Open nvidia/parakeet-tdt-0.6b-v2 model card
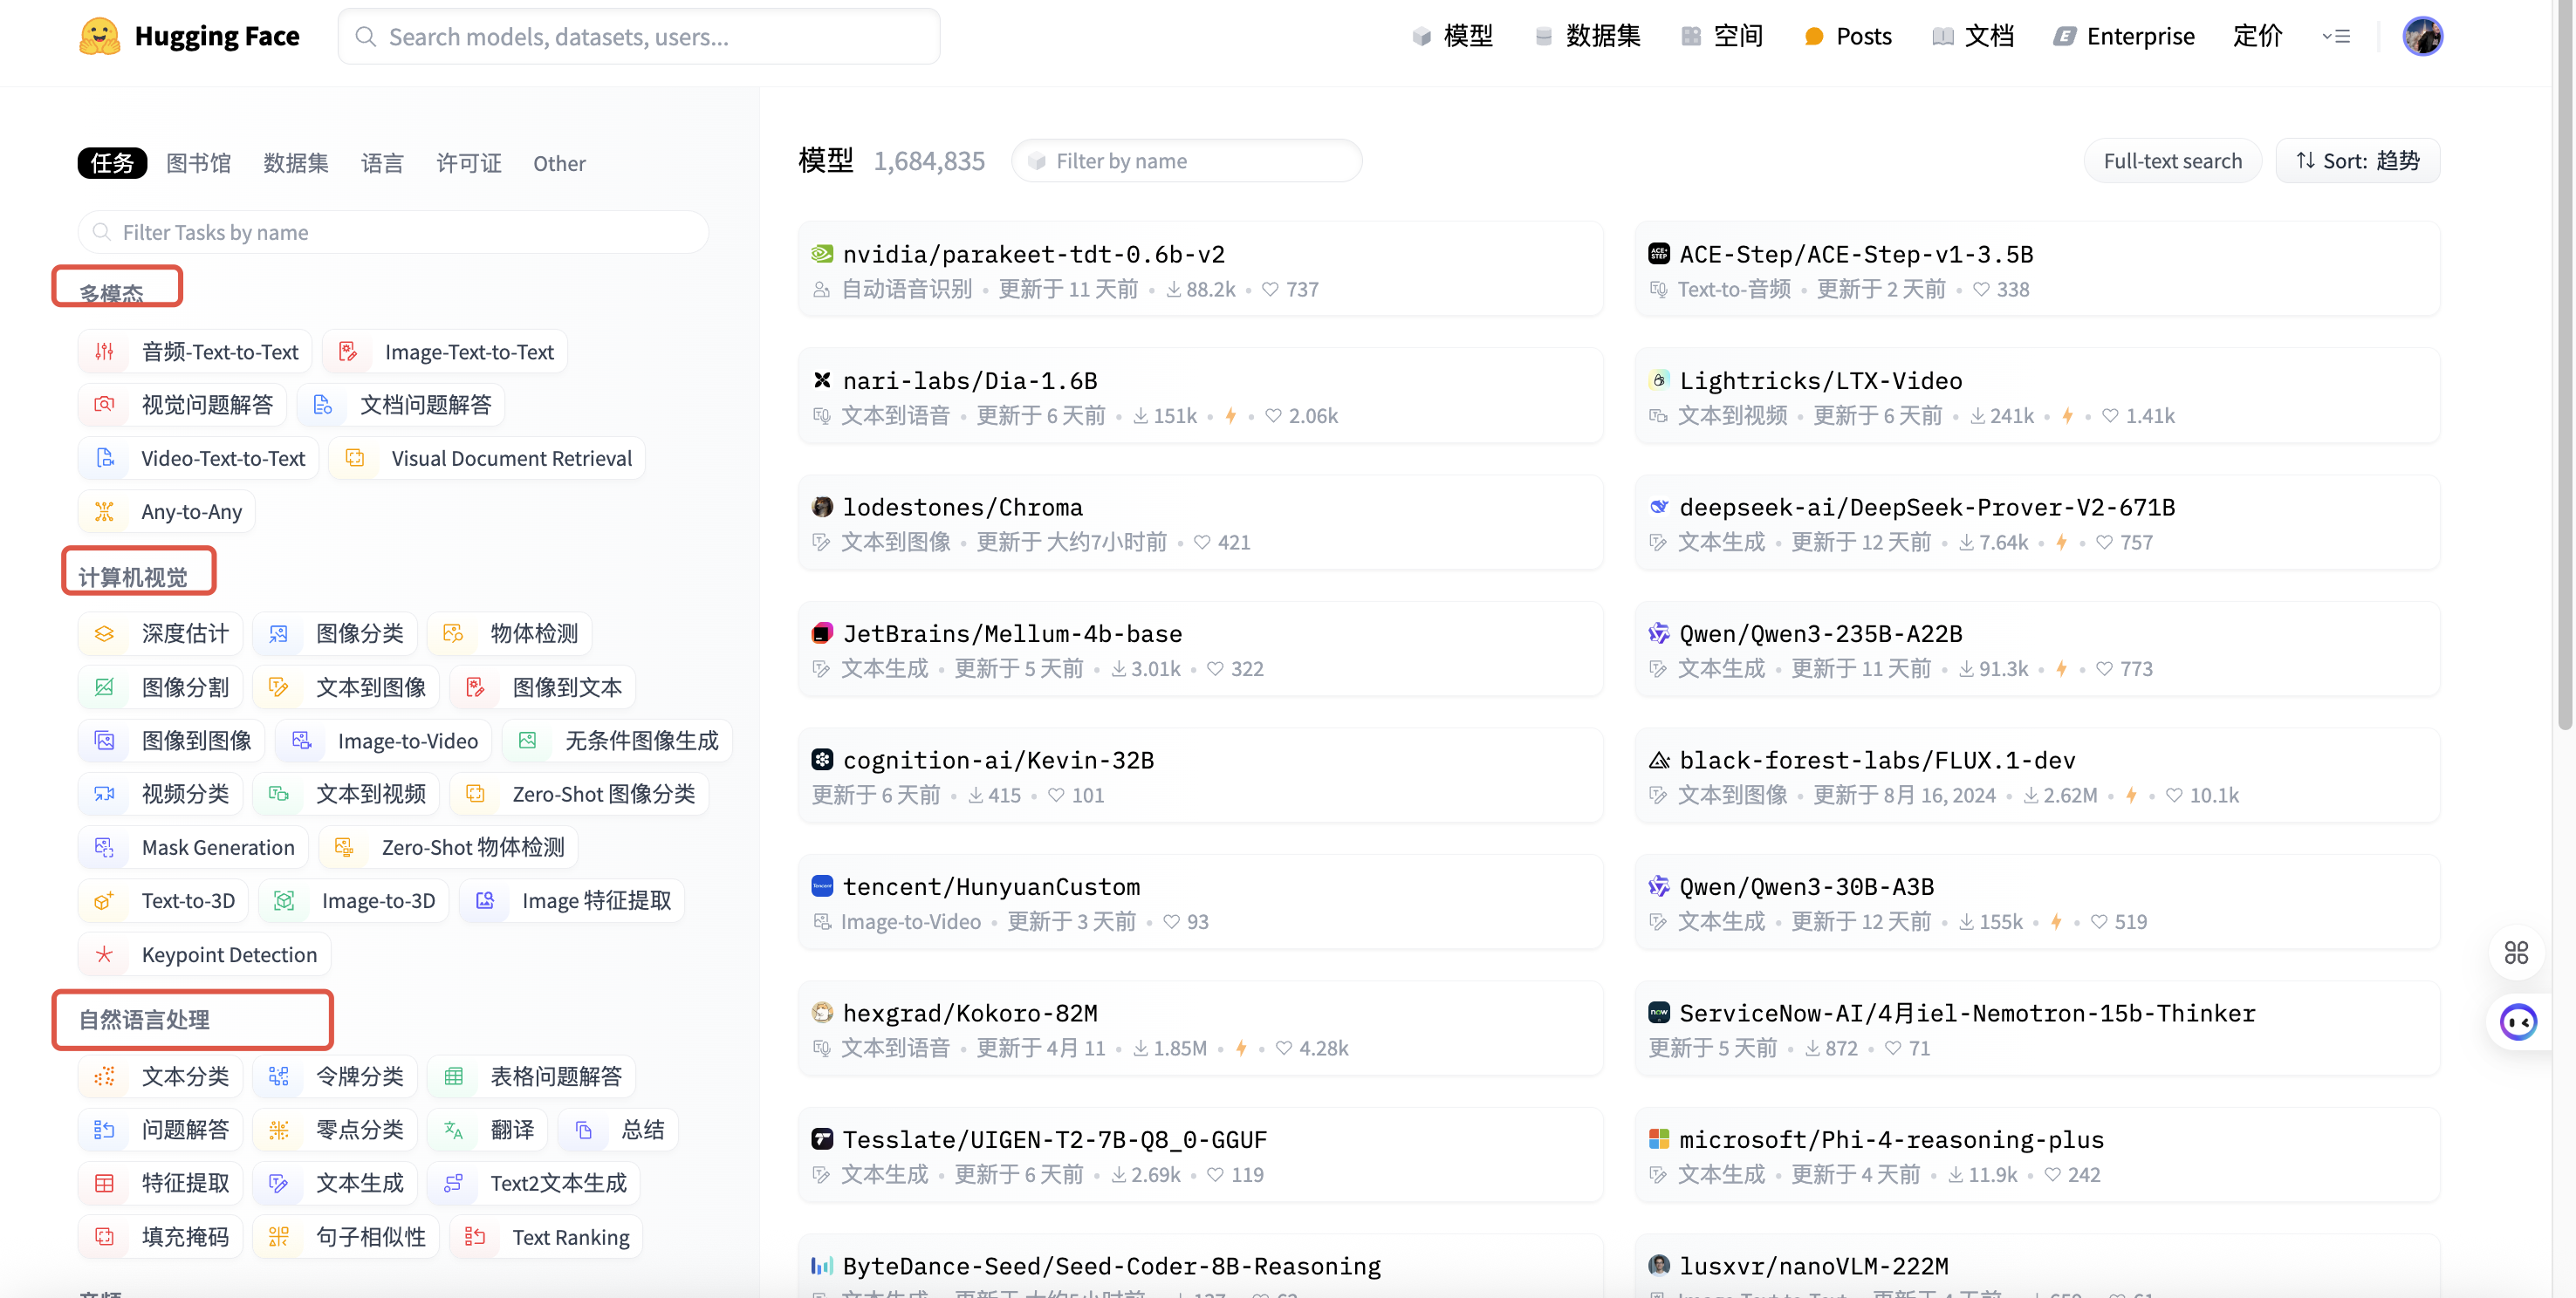This screenshot has width=2576, height=1298. click(1201, 269)
